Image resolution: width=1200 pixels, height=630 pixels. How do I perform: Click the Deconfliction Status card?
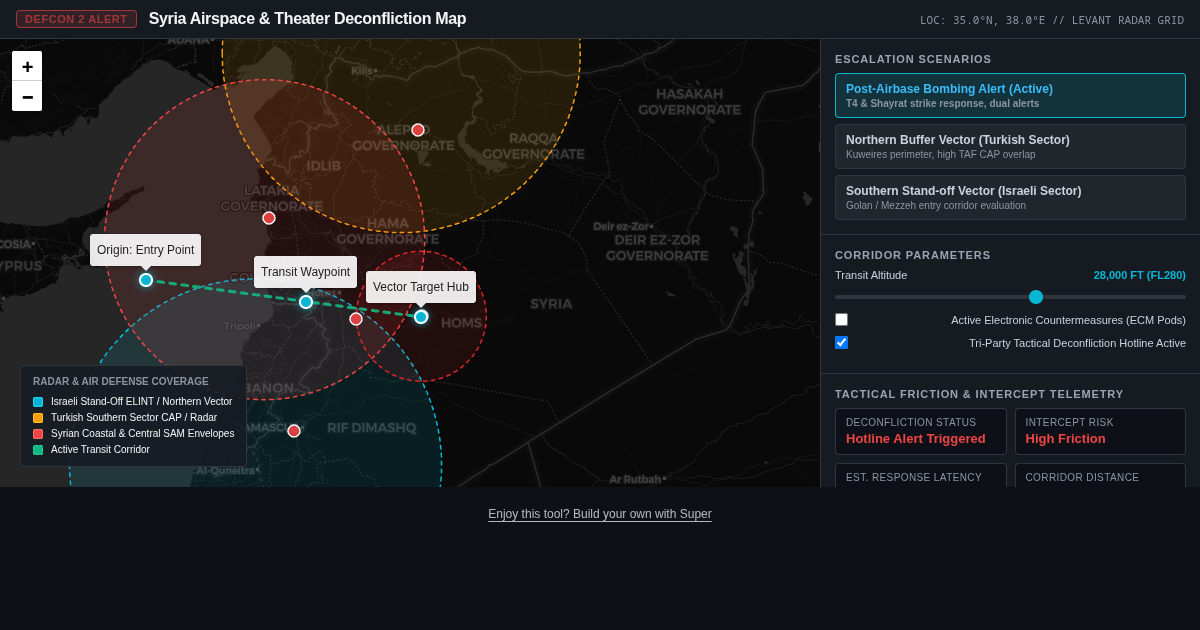pos(921,431)
